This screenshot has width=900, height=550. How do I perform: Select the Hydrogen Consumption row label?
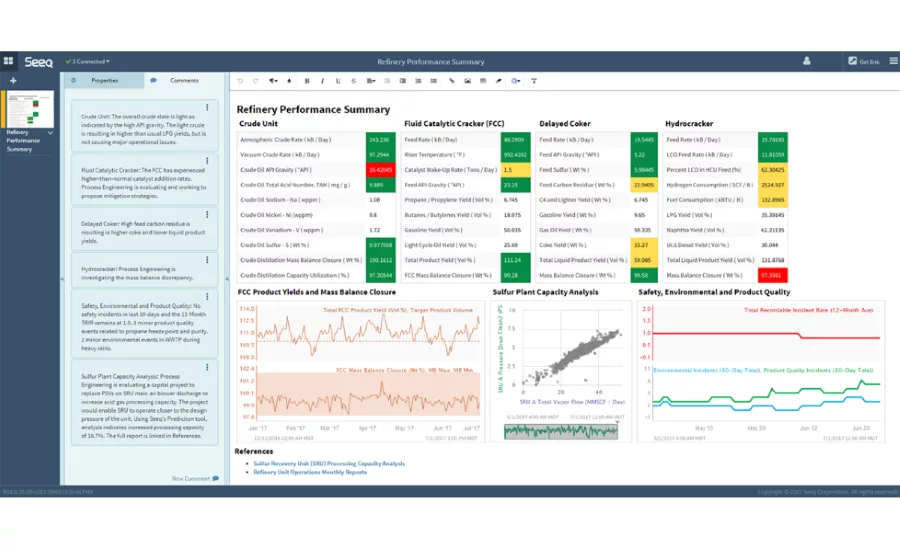pyautogui.click(x=709, y=185)
